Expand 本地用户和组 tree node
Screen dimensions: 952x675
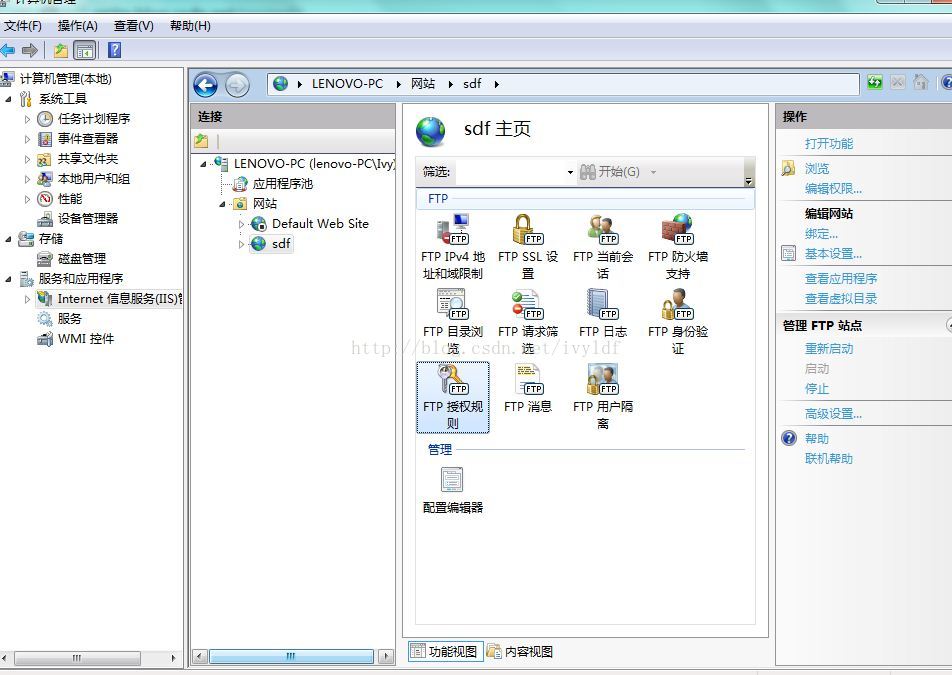pyautogui.click(x=27, y=179)
